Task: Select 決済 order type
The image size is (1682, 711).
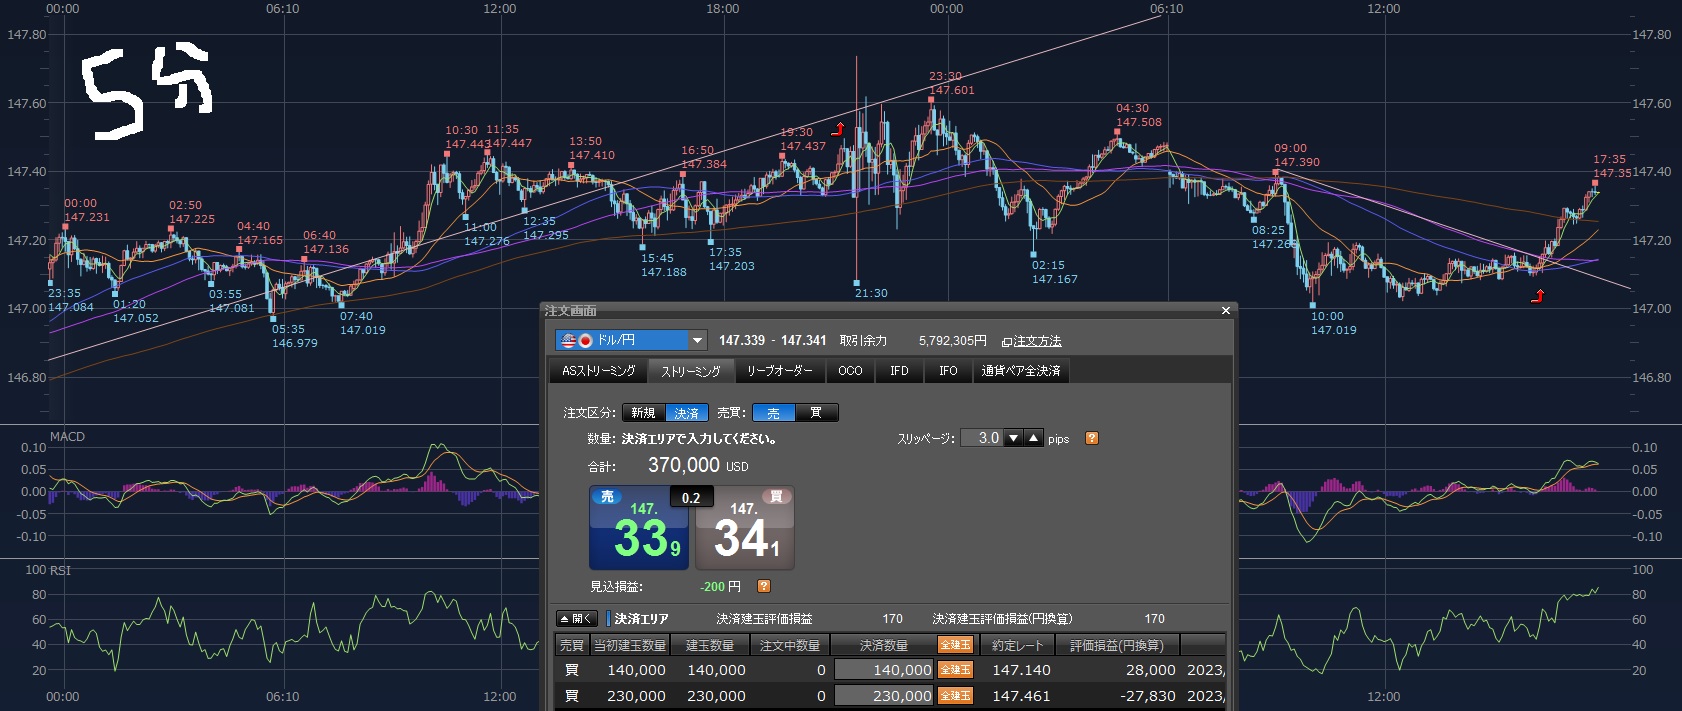Action: 687,413
